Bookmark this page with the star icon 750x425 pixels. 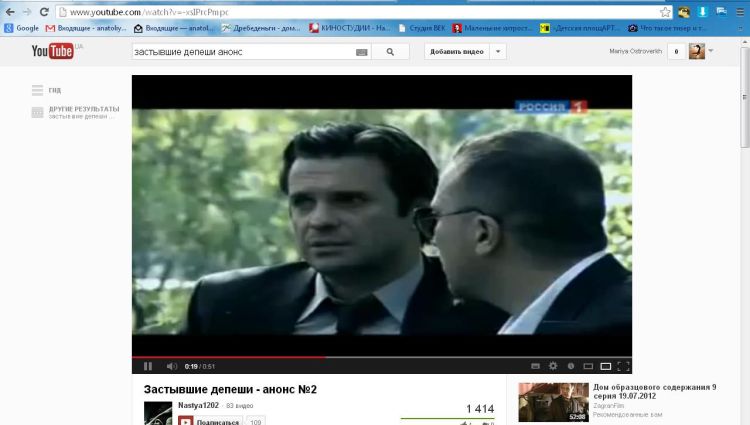point(665,12)
